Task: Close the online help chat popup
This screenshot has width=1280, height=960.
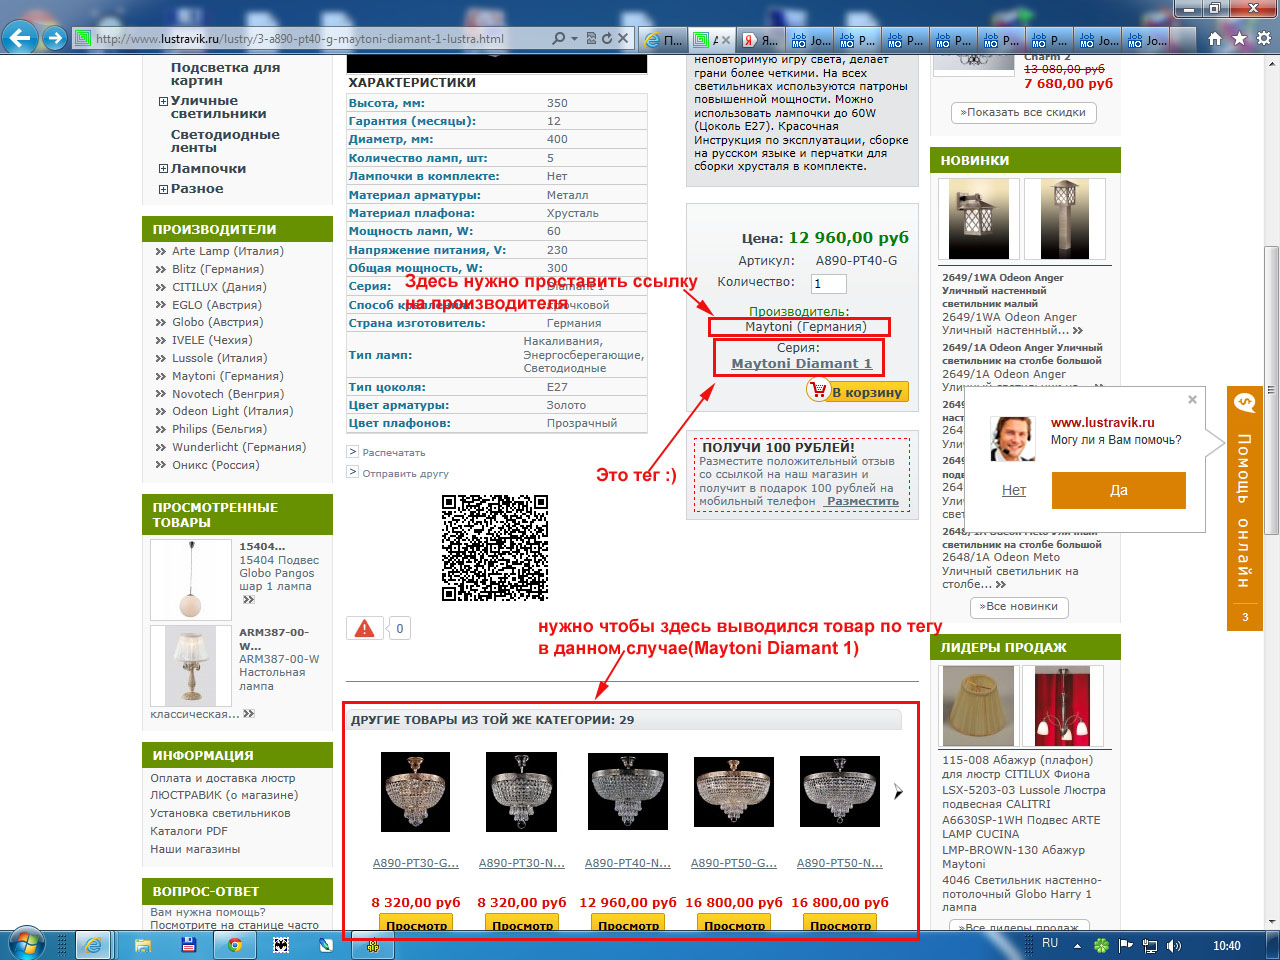Action: tap(1192, 400)
